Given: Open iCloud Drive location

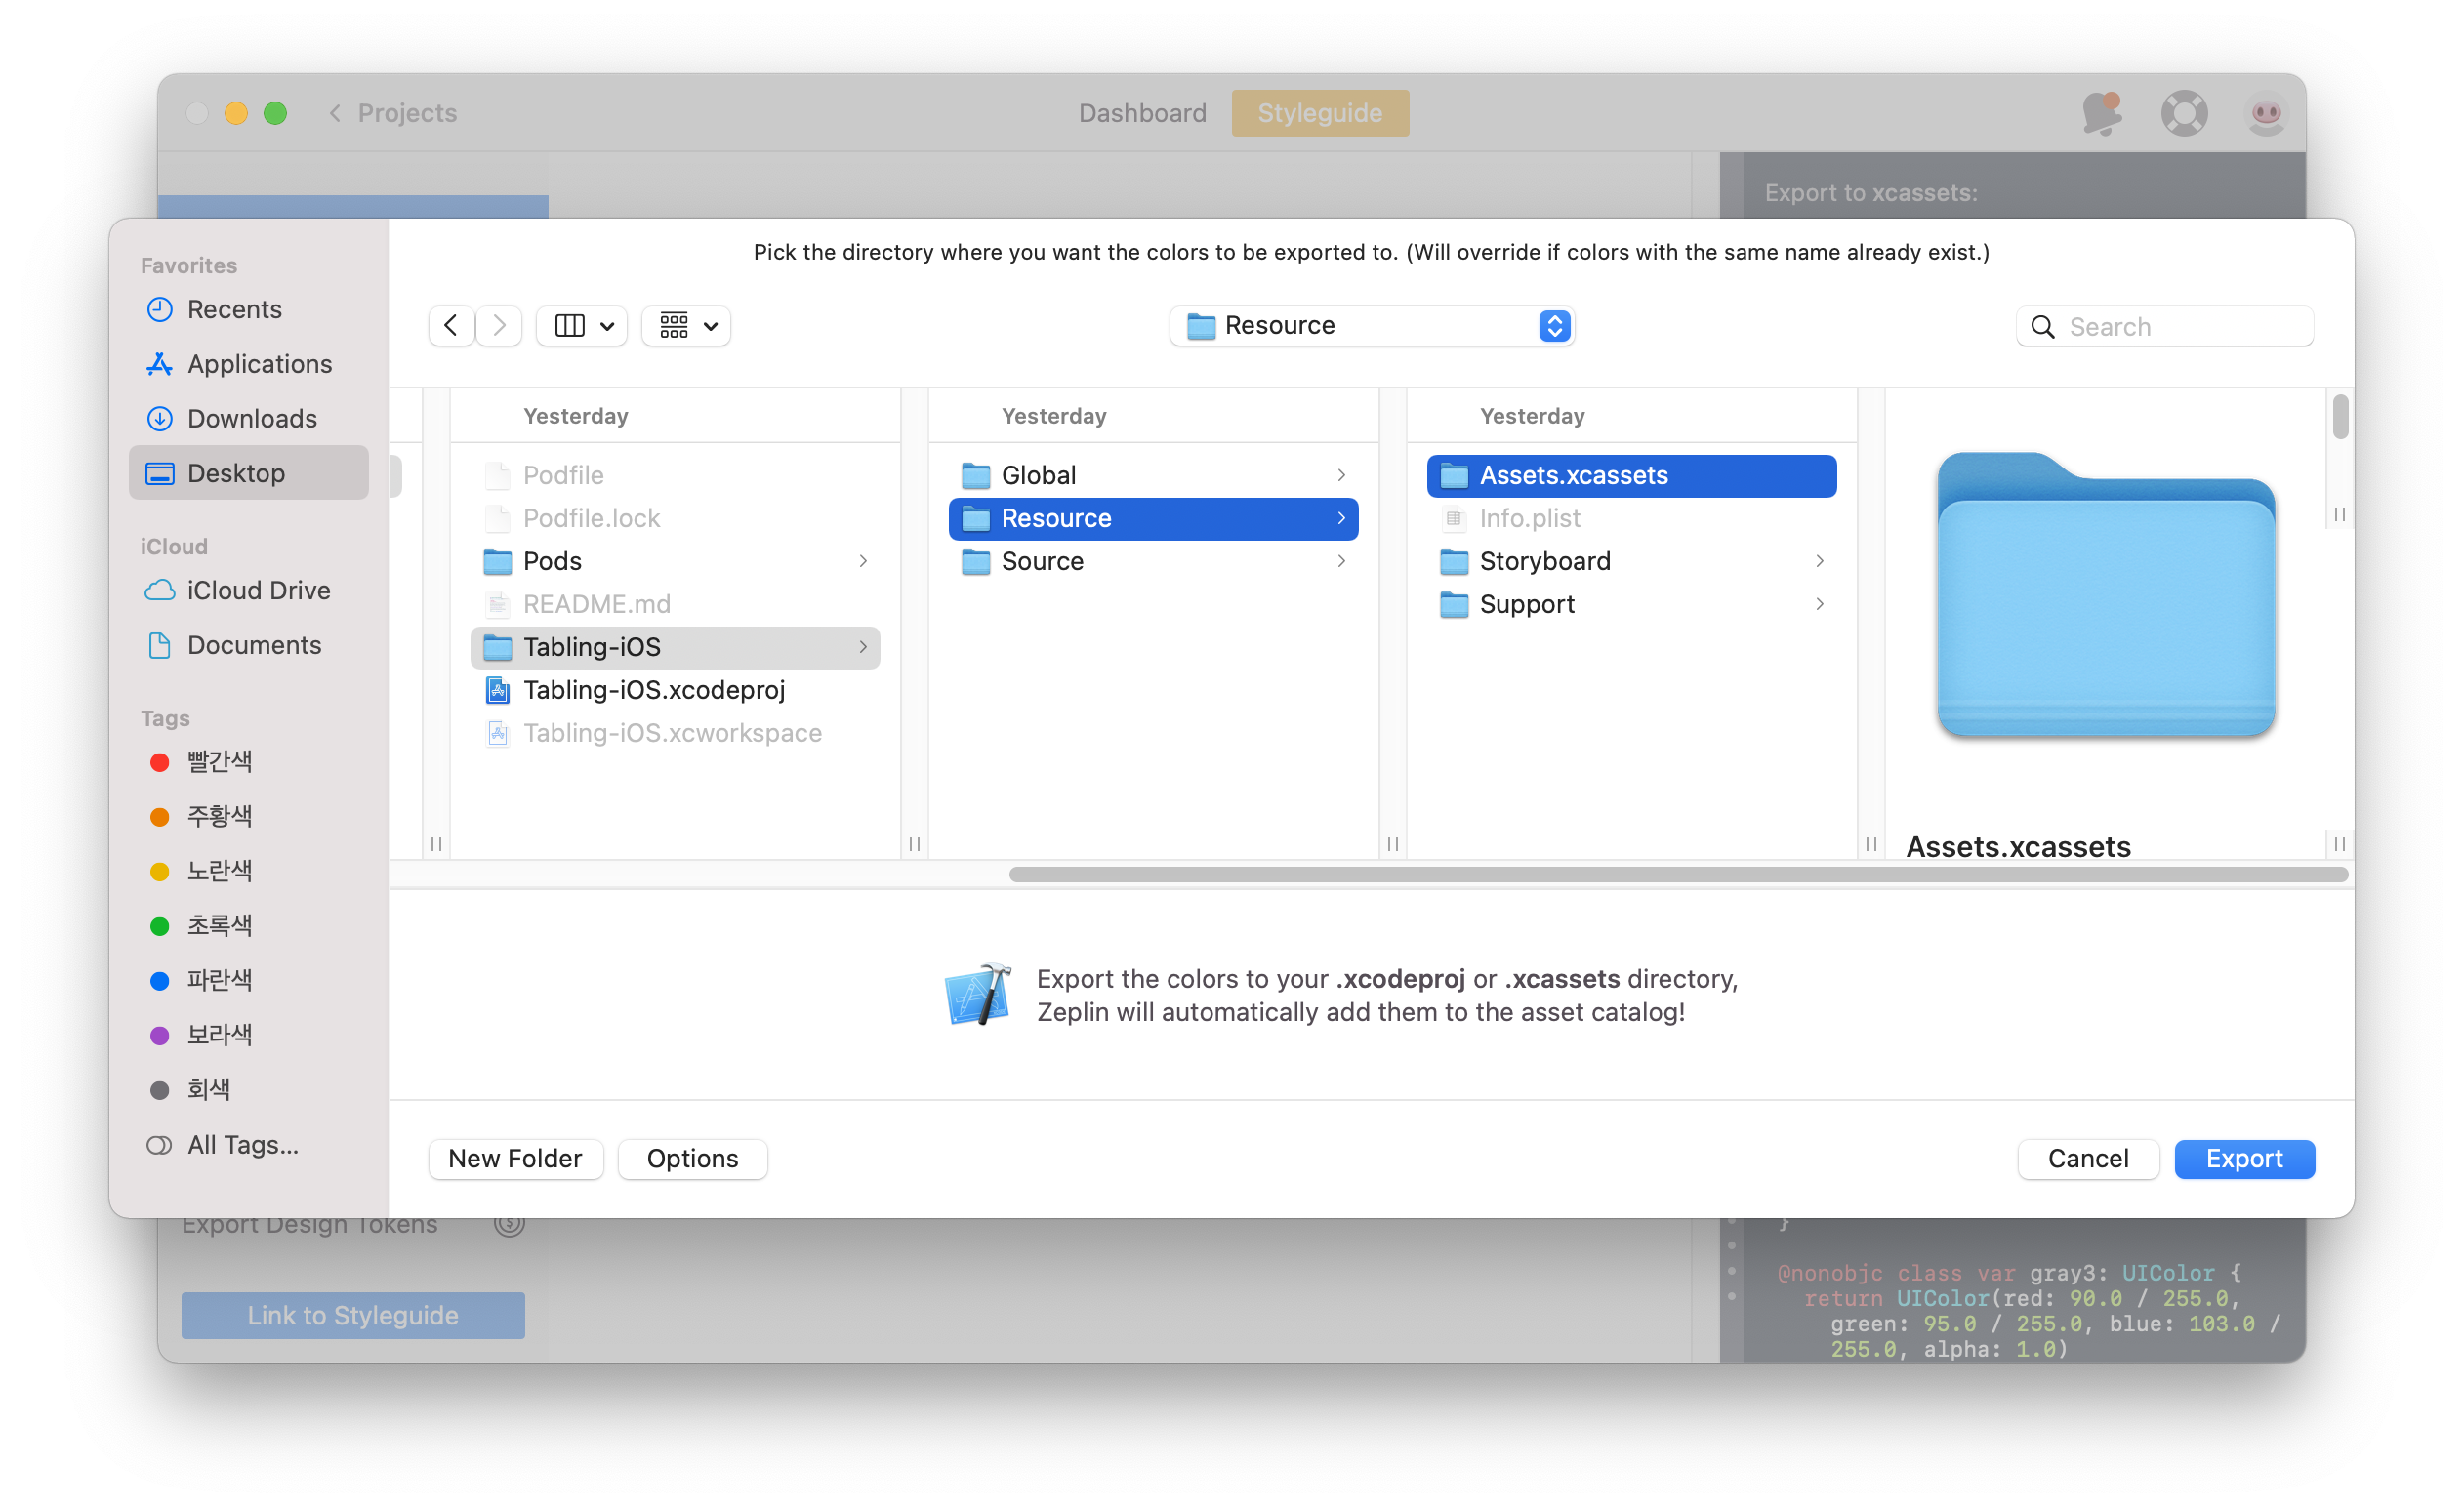Looking at the screenshot, I should click(x=258, y=590).
